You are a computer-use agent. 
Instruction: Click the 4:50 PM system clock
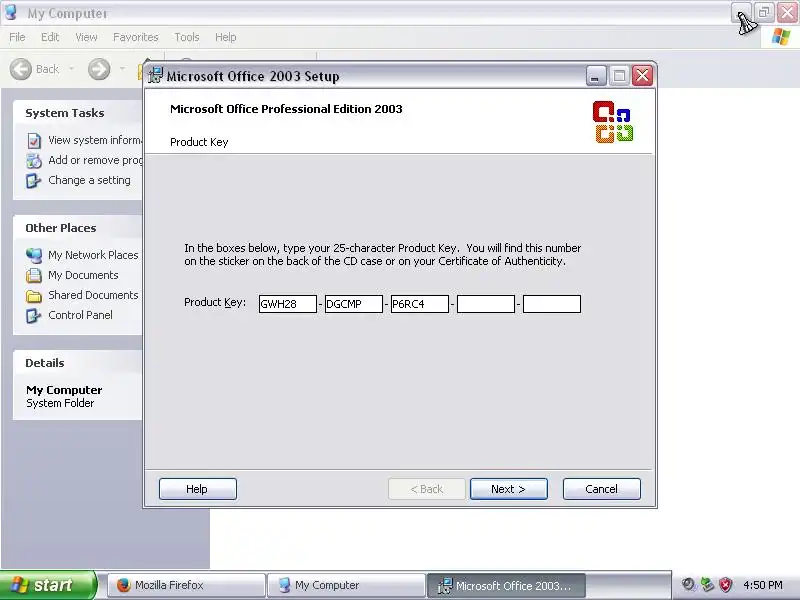tap(763, 585)
